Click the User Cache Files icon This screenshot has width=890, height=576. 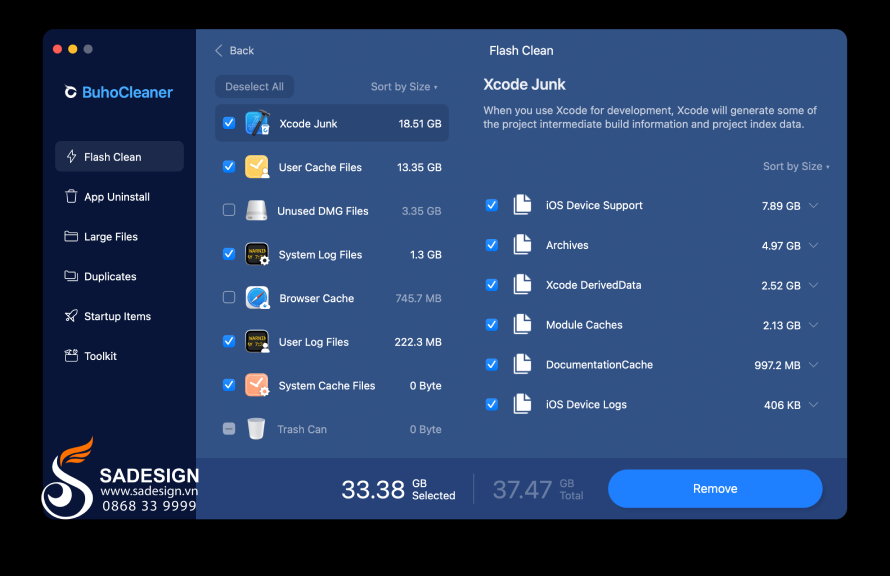257,167
